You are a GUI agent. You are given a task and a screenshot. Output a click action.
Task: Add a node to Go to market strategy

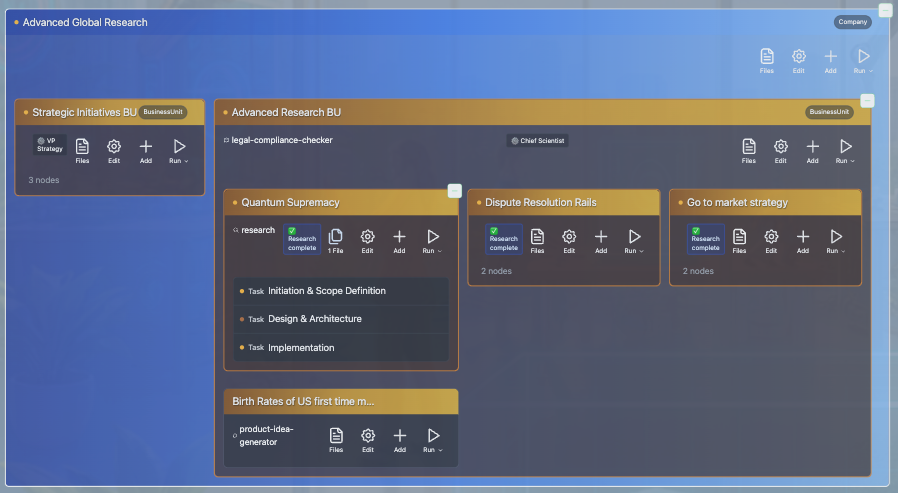tap(803, 241)
